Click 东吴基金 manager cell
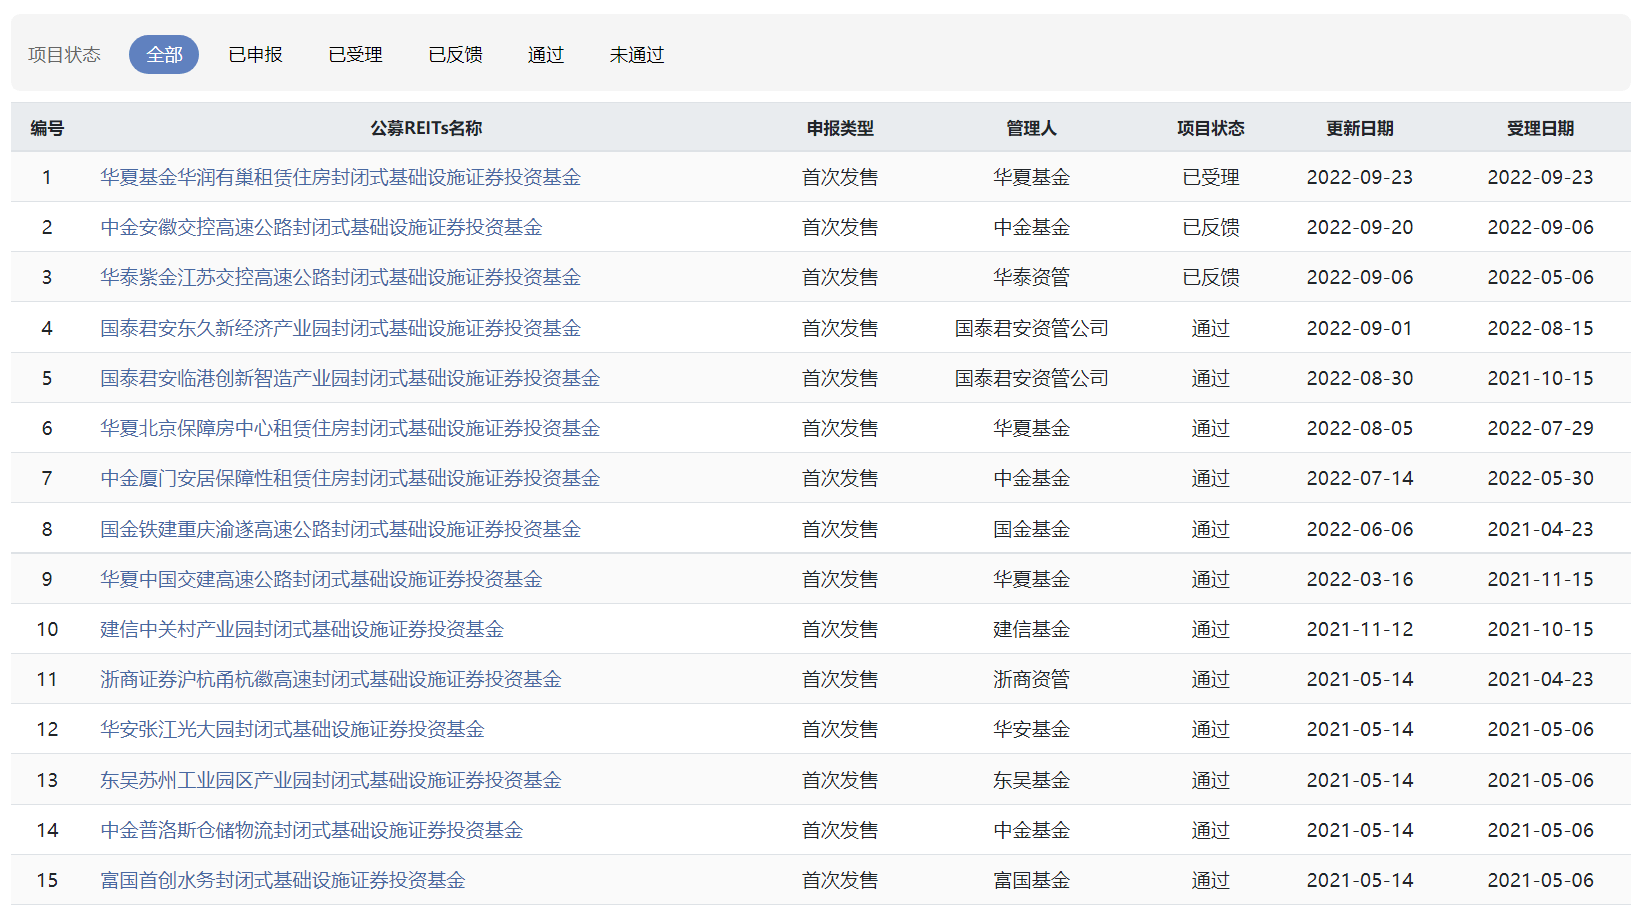The image size is (1645, 916). 1031,780
